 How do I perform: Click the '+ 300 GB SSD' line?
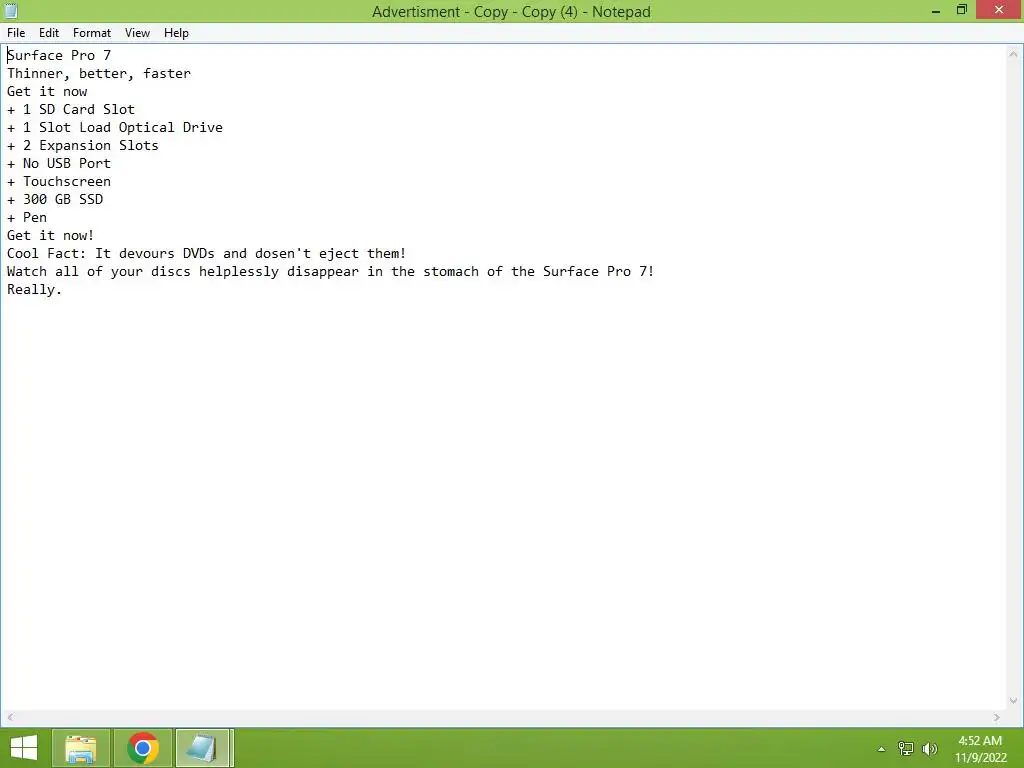[55, 199]
